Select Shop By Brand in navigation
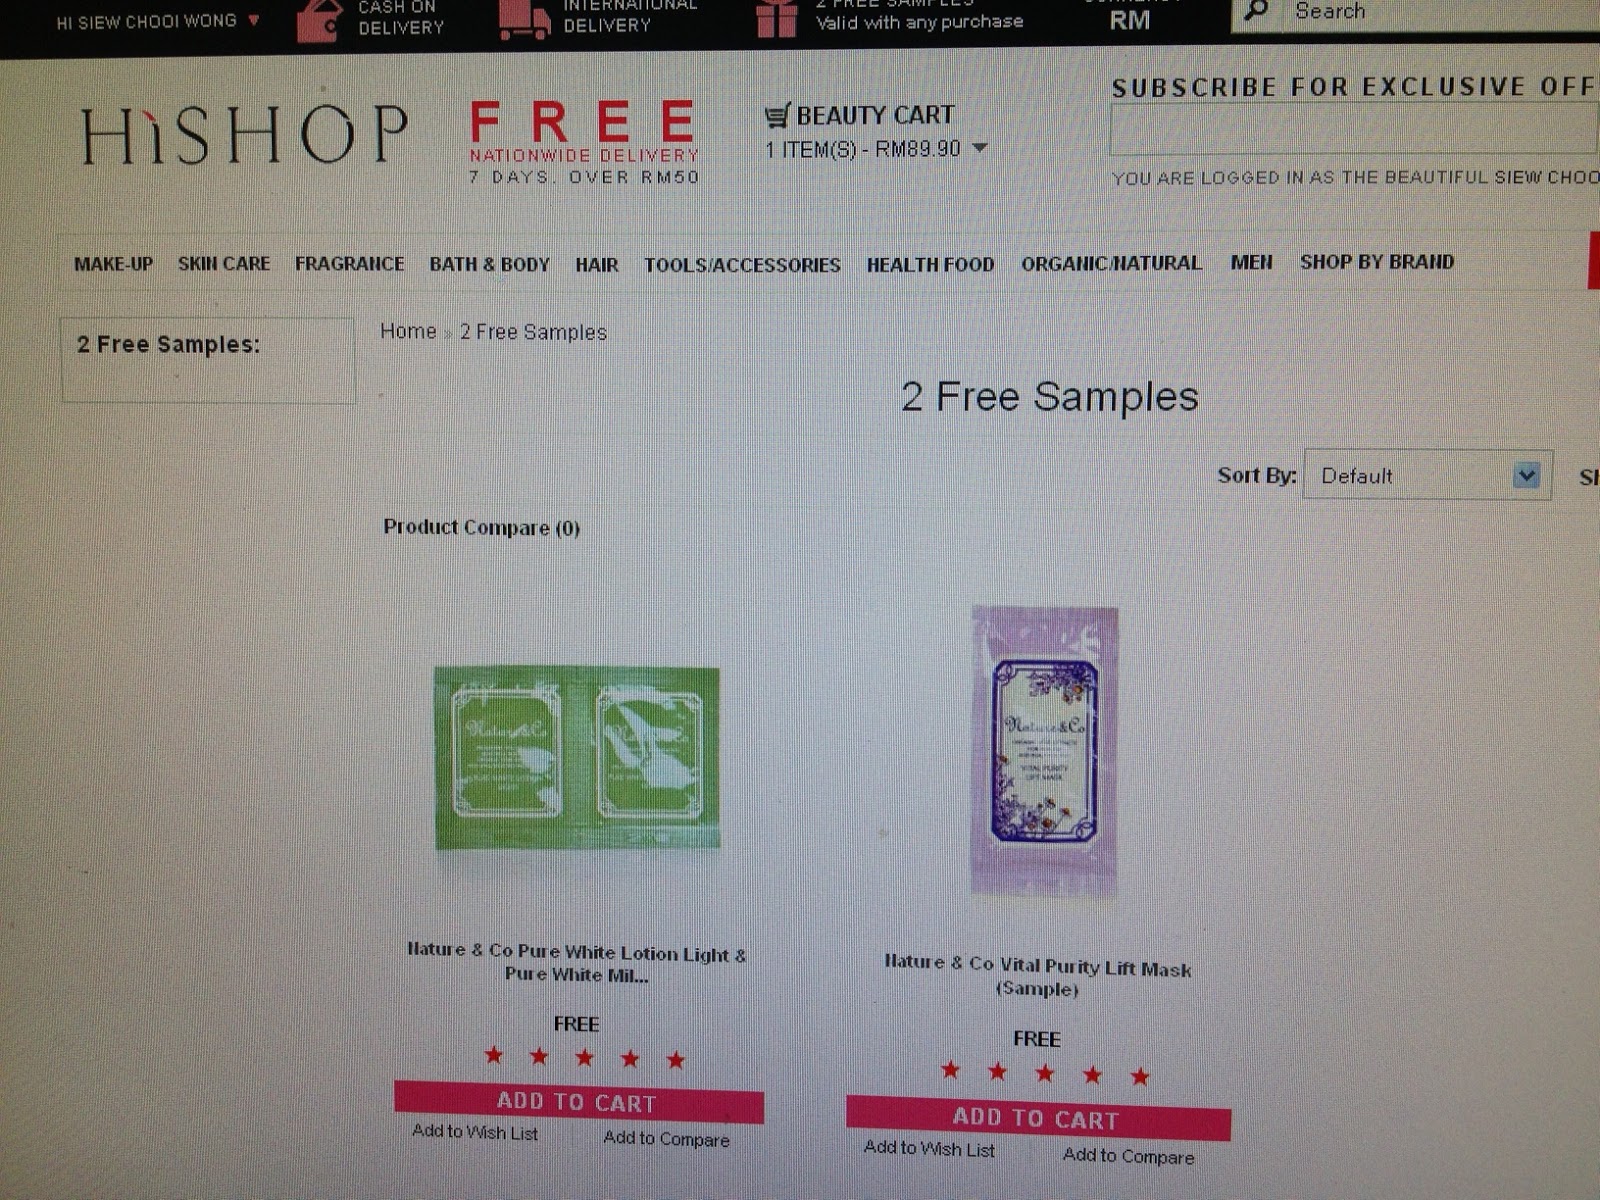 tap(1377, 262)
